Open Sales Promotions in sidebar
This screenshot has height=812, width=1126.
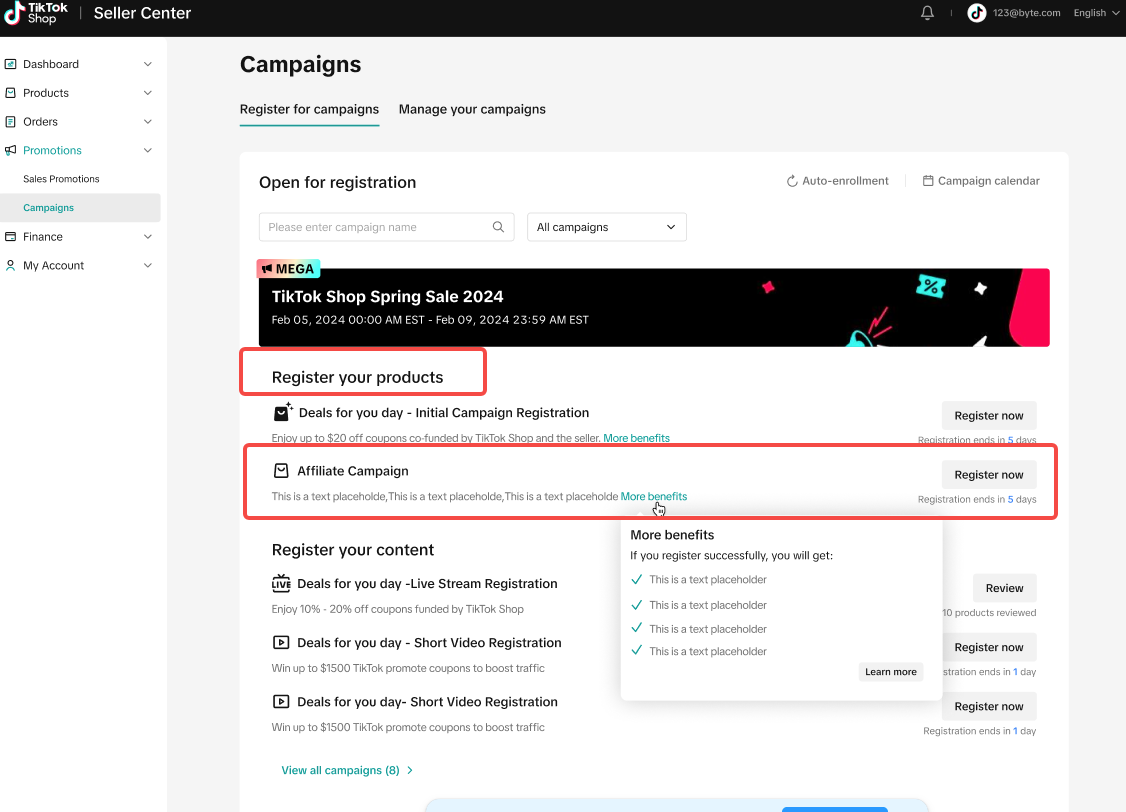coord(61,179)
